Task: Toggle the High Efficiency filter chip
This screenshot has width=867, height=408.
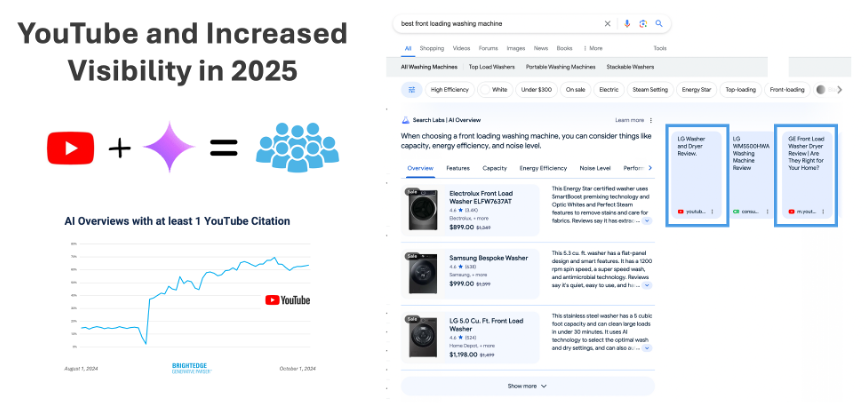Action: click(449, 90)
